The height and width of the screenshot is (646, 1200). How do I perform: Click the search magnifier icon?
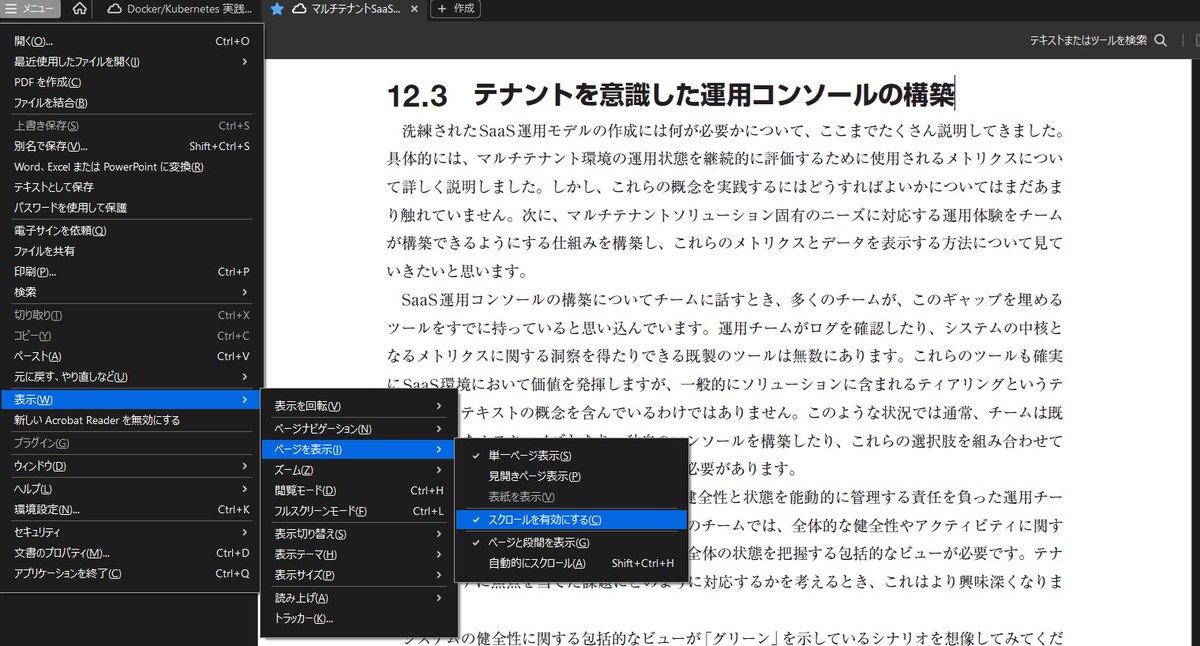coord(1161,41)
